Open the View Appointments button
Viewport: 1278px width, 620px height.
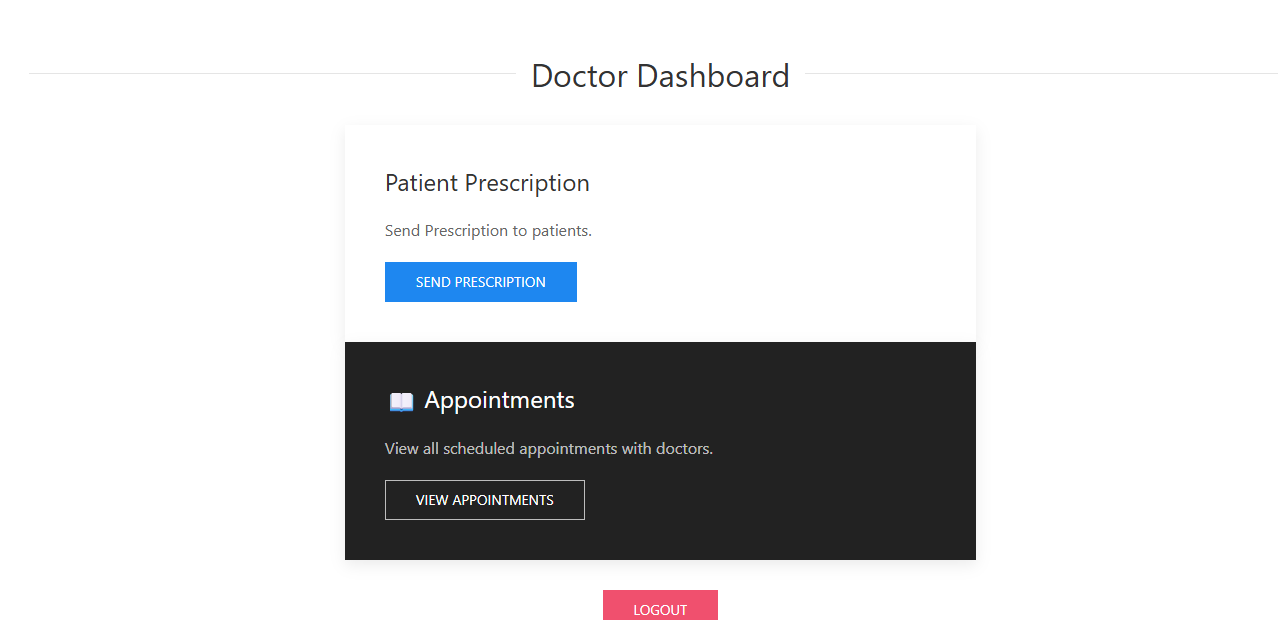(x=485, y=500)
